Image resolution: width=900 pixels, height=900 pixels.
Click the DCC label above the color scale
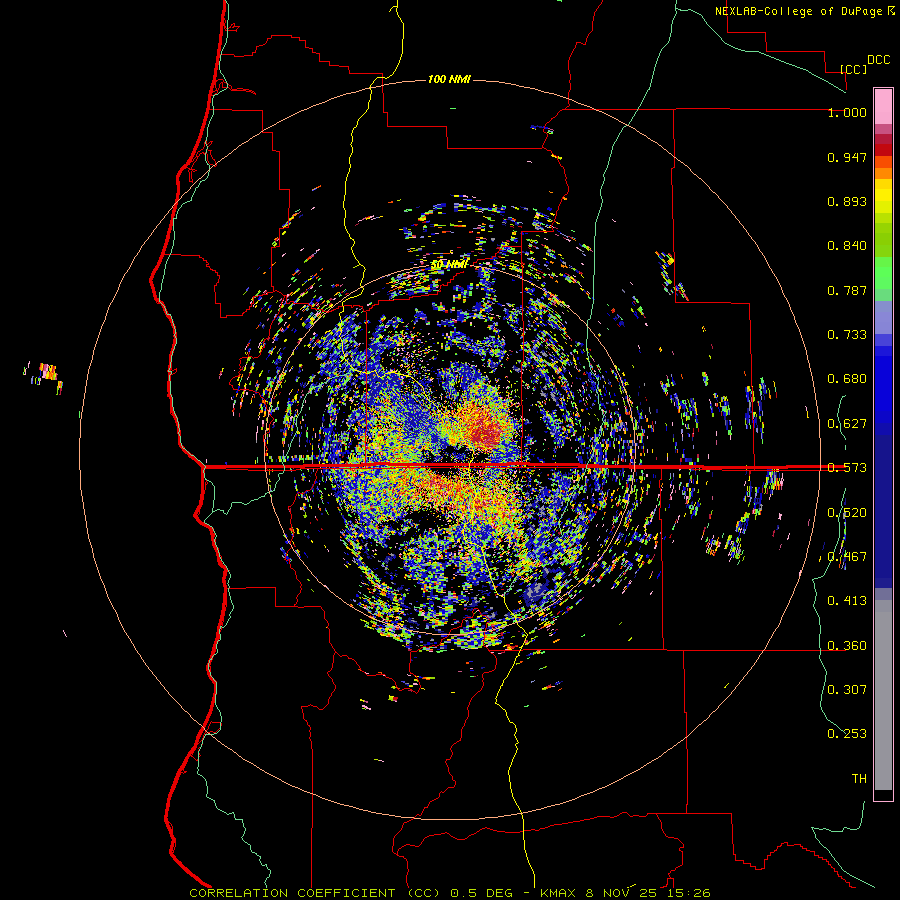(878, 60)
